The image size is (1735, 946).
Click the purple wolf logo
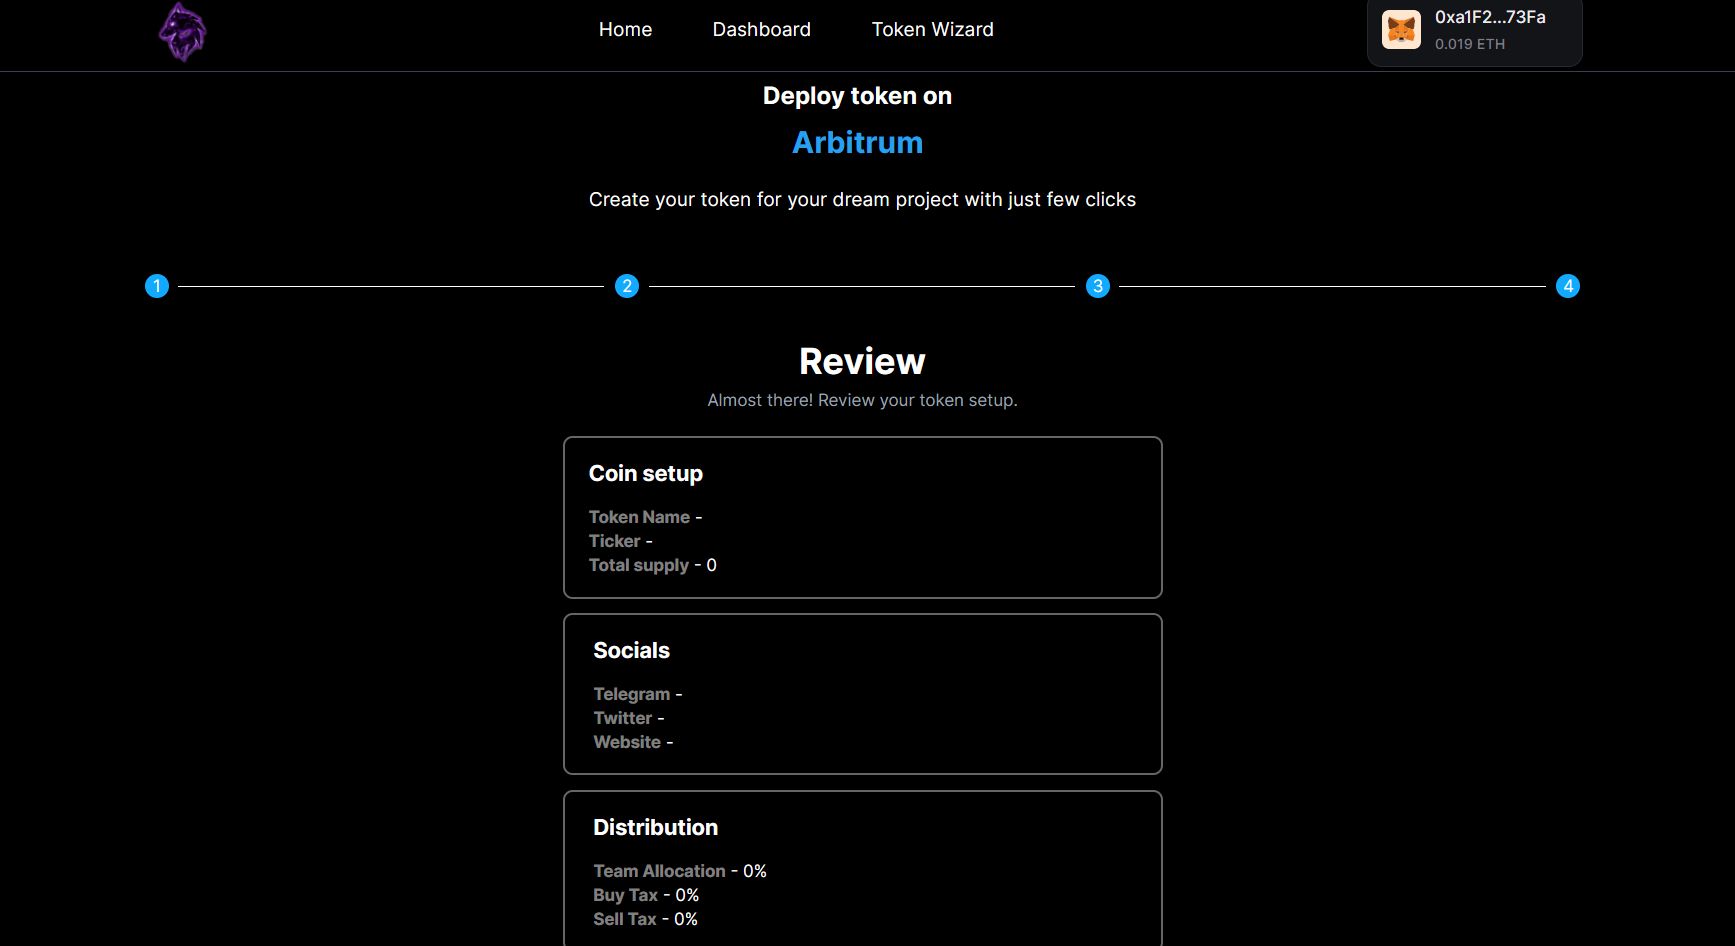182,32
